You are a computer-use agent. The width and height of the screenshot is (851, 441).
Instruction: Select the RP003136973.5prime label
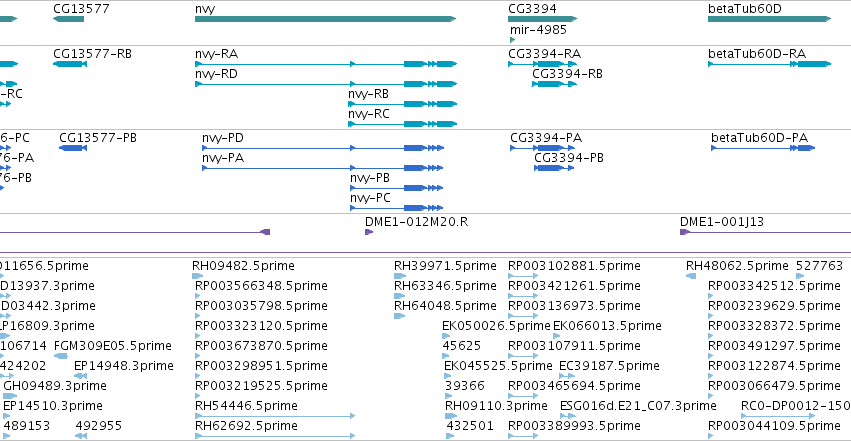click(x=574, y=306)
